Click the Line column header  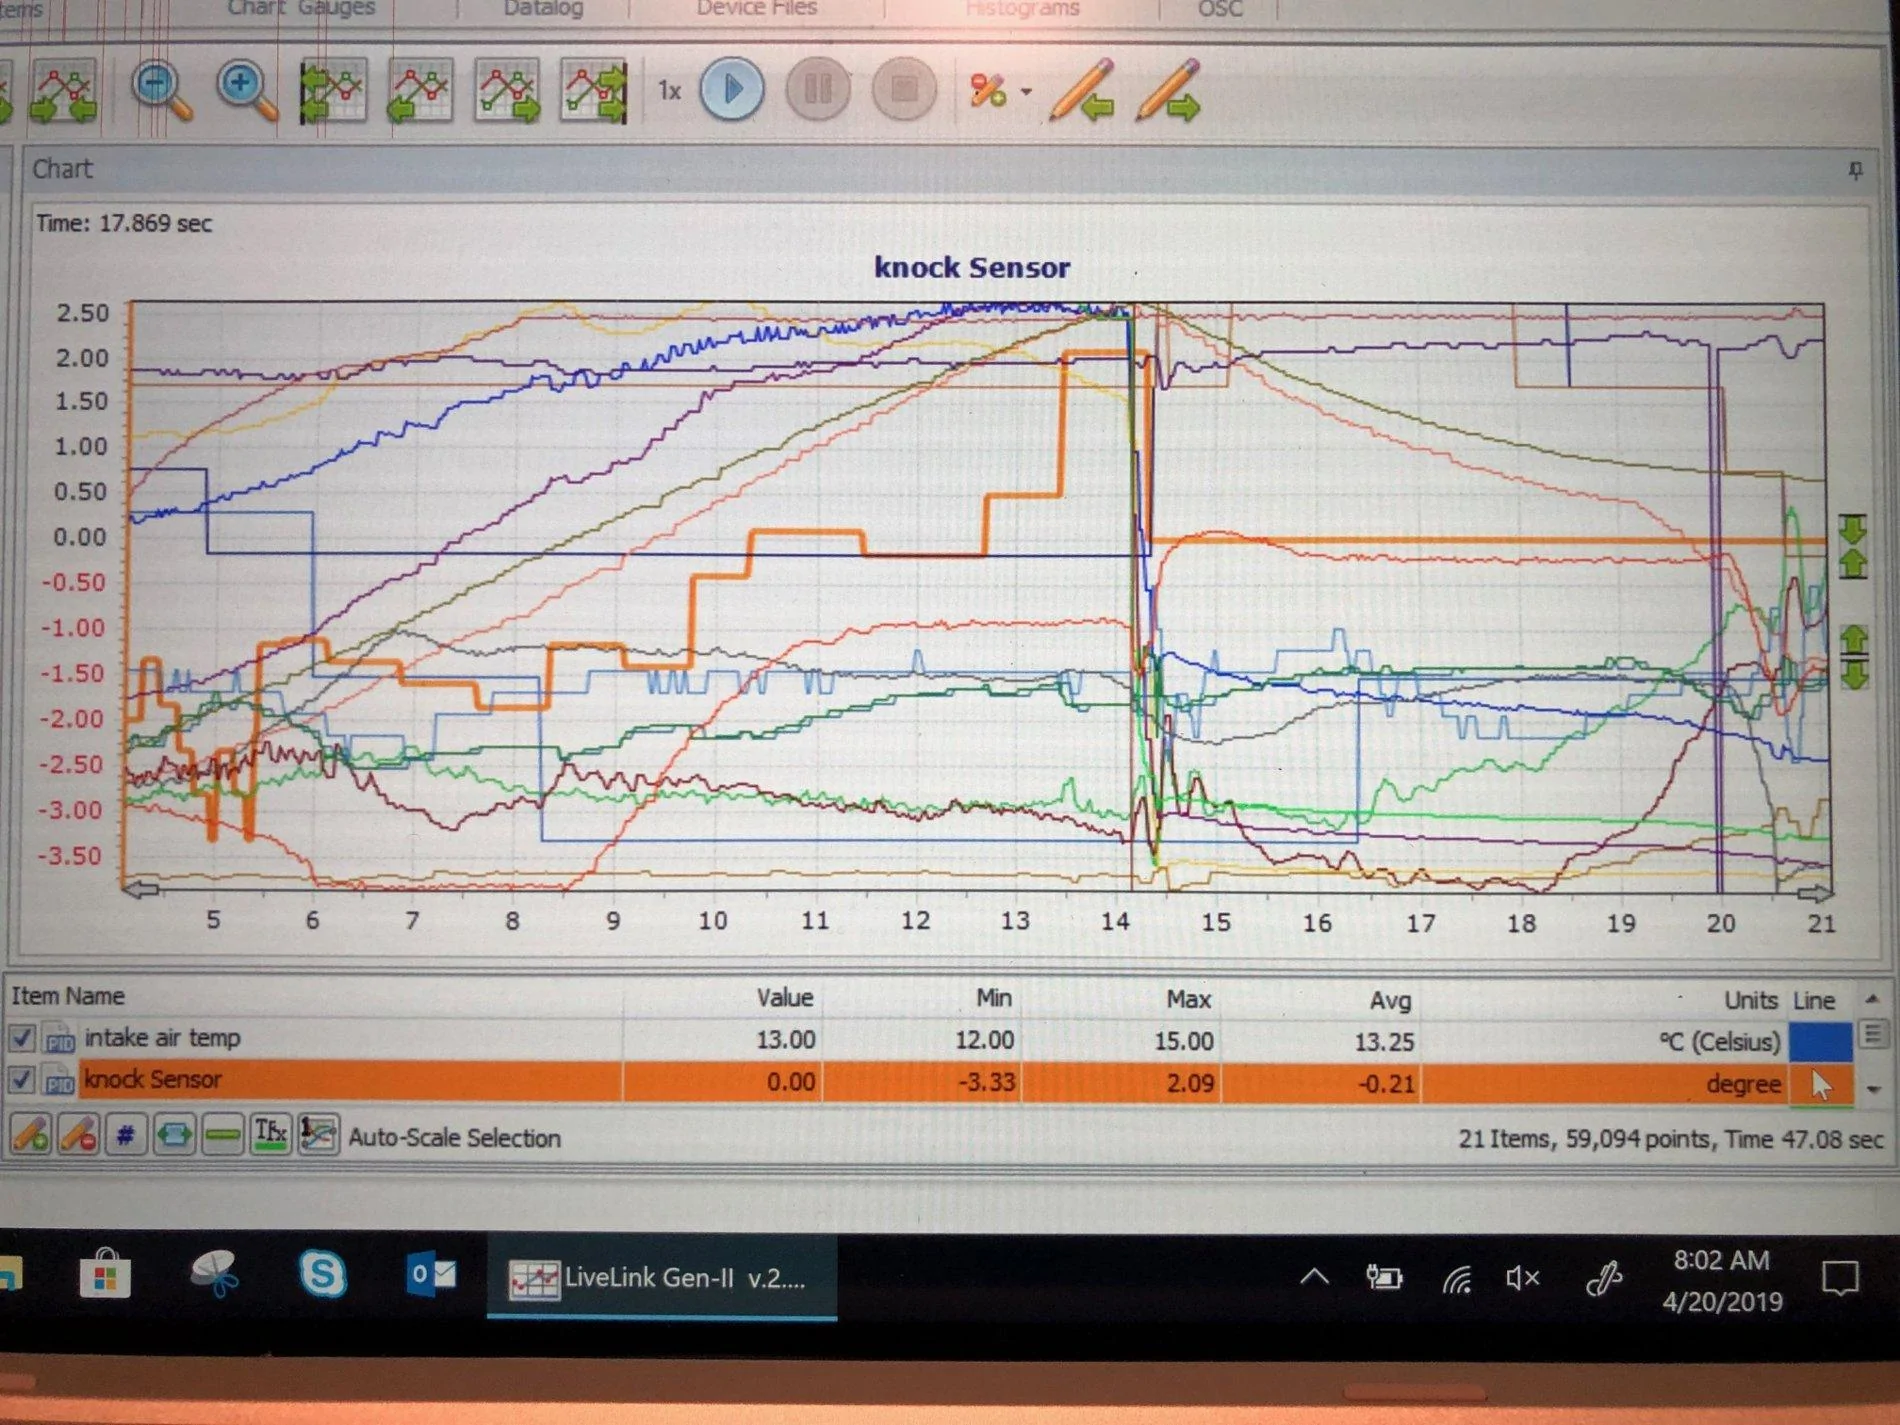[1814, 1001]
